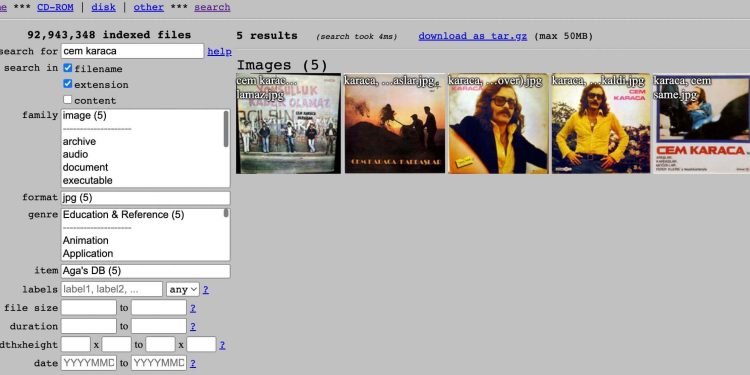The height and width of the screenshot is (375, 750).
Task: Focus the labels input field
Action: [112, 289]
